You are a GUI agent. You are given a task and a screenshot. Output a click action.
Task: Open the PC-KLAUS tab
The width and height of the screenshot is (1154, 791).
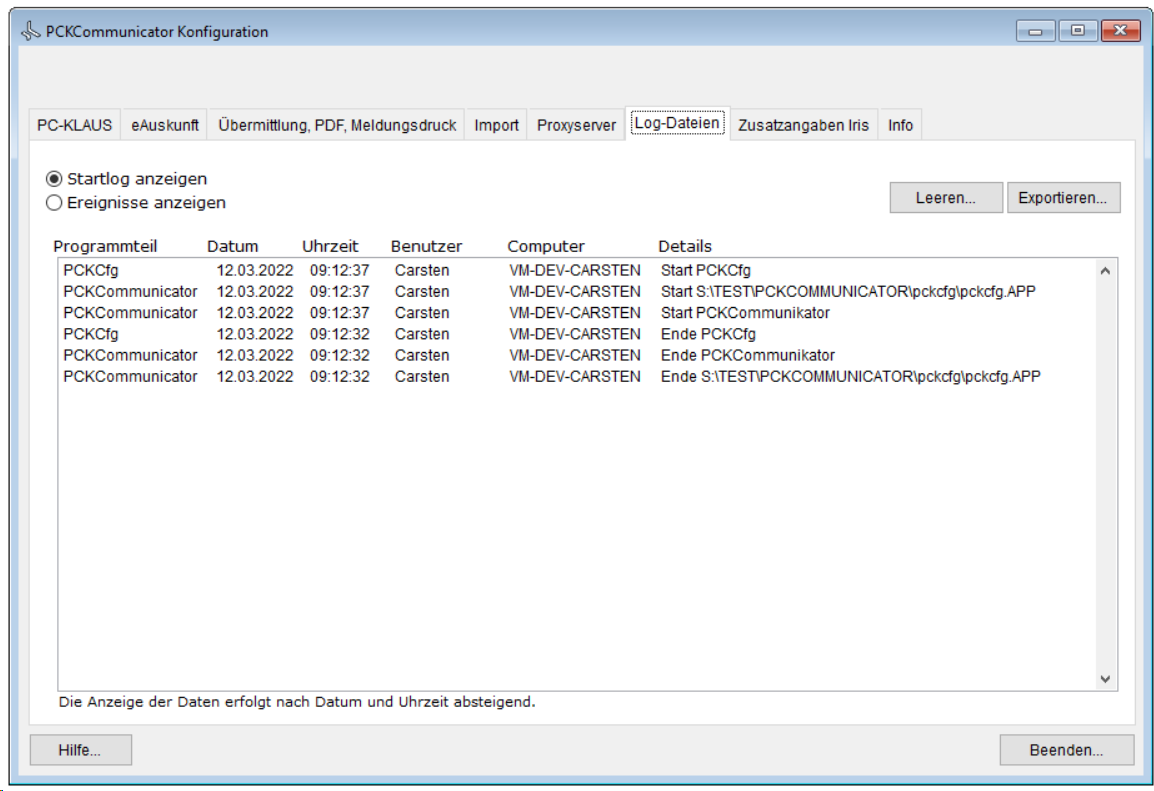pyautogui.click(x=75, y=125)
